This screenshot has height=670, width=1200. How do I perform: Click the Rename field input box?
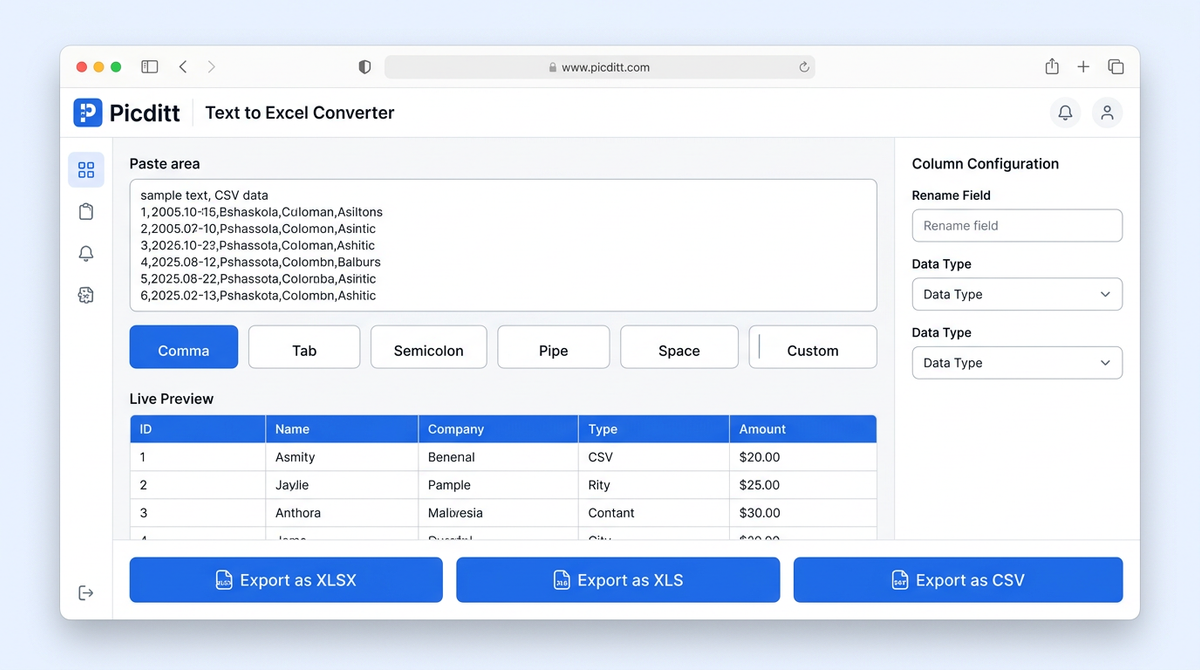point(1017,226)
